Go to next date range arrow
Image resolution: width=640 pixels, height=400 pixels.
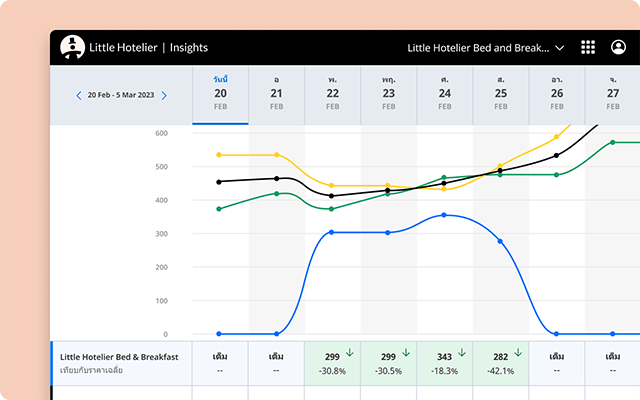coord(164,96)
